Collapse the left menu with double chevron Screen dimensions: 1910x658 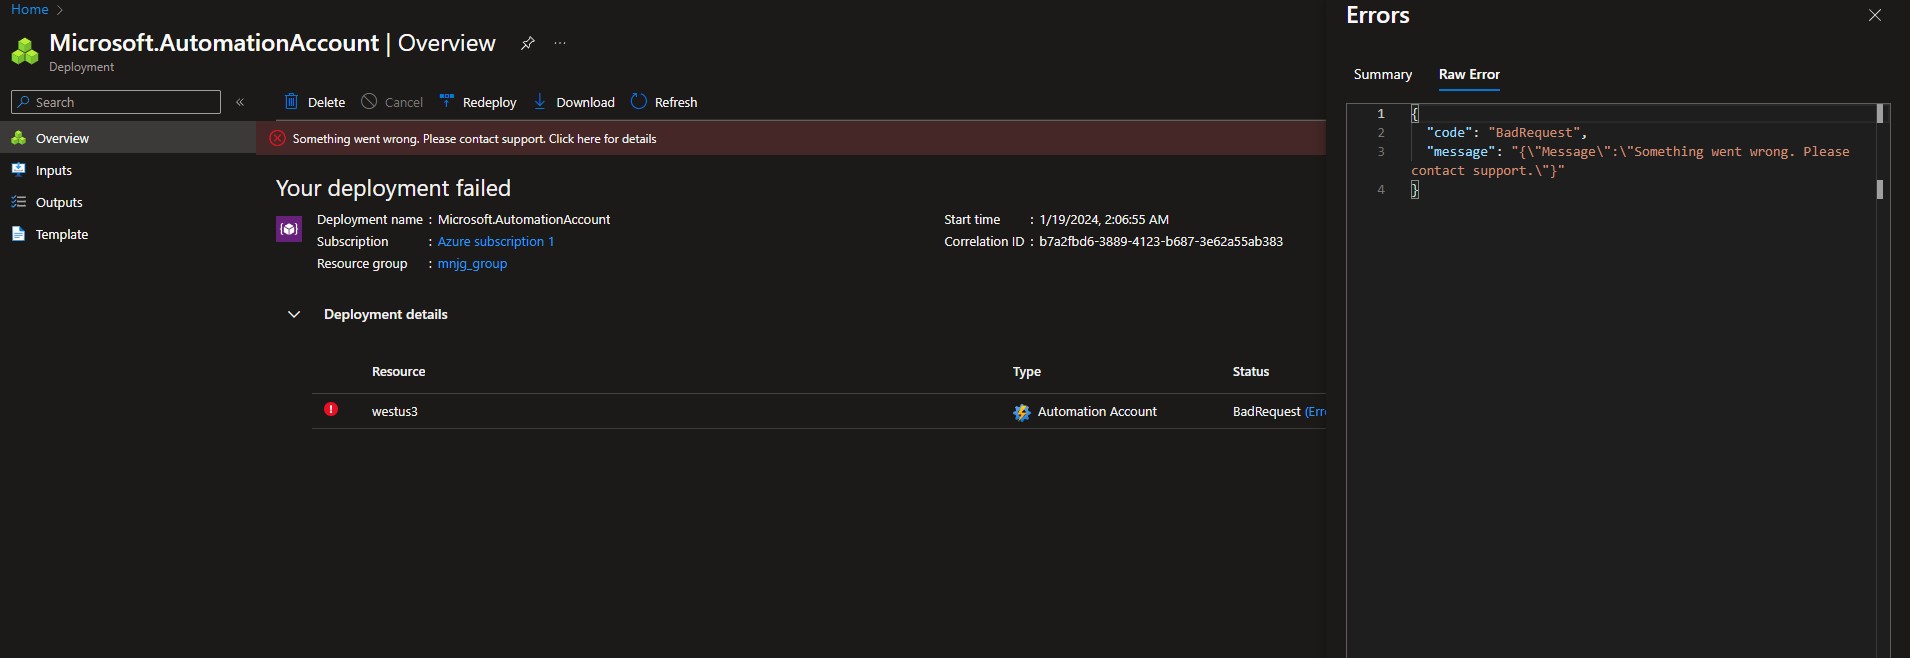240,102
